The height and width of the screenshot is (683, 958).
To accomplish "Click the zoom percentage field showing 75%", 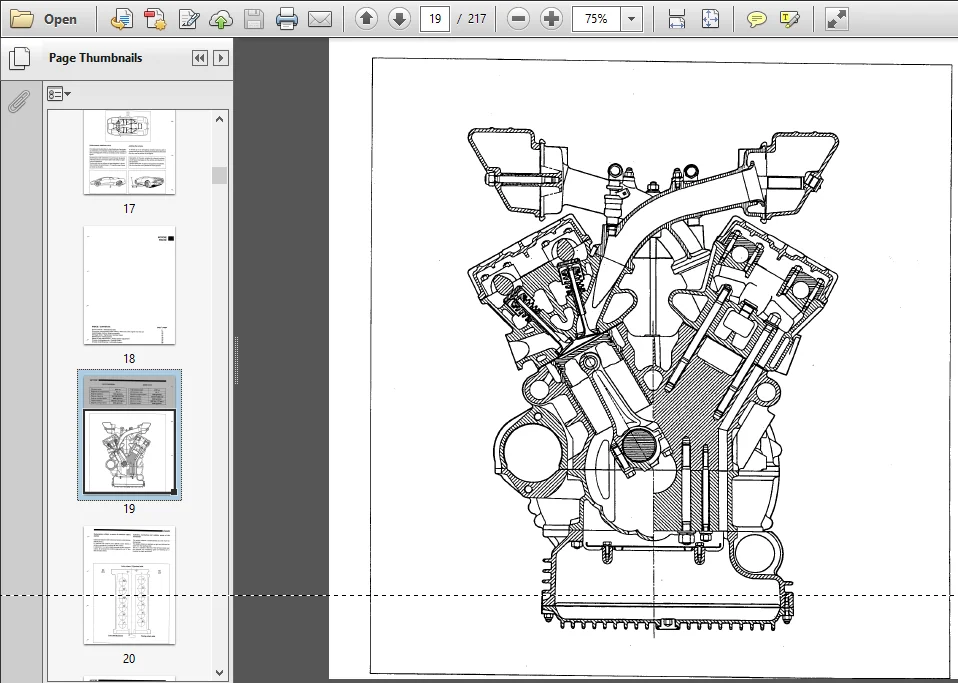I will point(596,19).
